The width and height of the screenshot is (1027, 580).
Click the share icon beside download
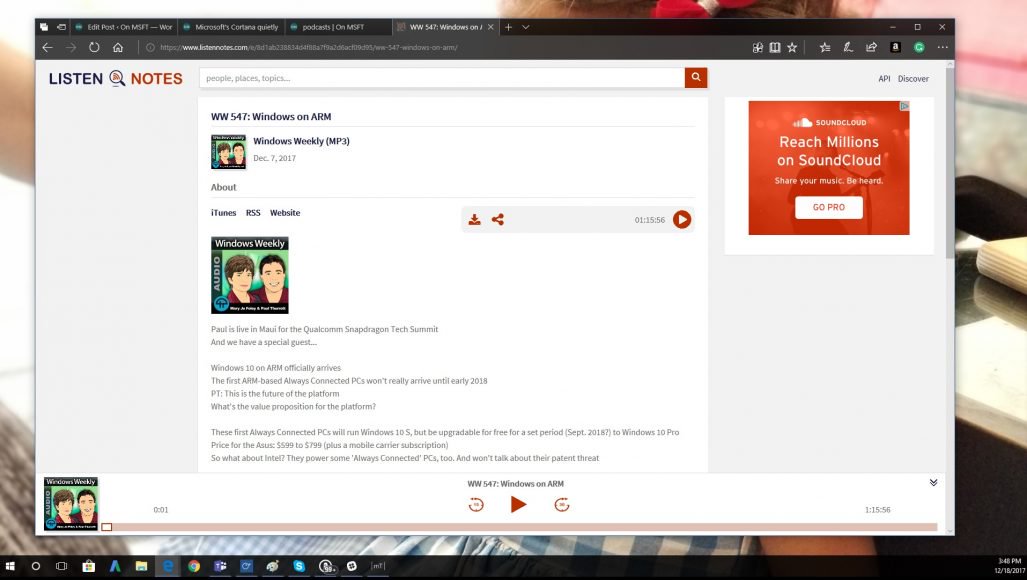coord(498,220)
